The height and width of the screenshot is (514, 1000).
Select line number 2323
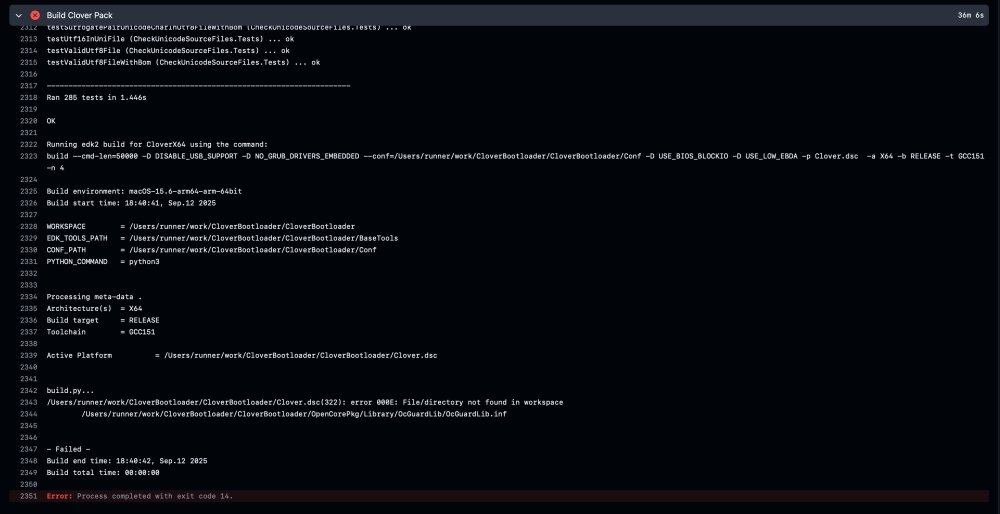[28, 156]
